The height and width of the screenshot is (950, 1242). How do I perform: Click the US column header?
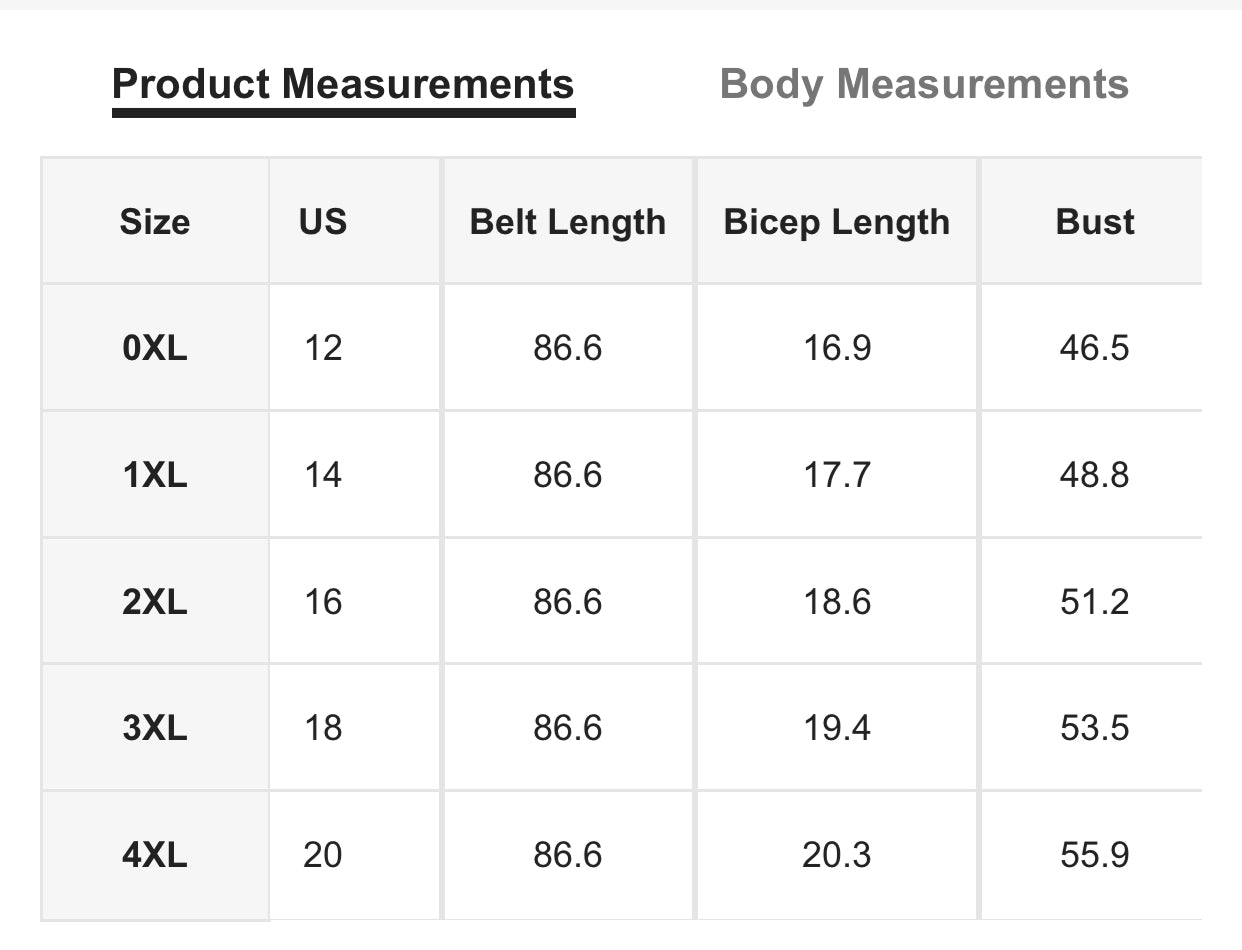click(322, 221)
